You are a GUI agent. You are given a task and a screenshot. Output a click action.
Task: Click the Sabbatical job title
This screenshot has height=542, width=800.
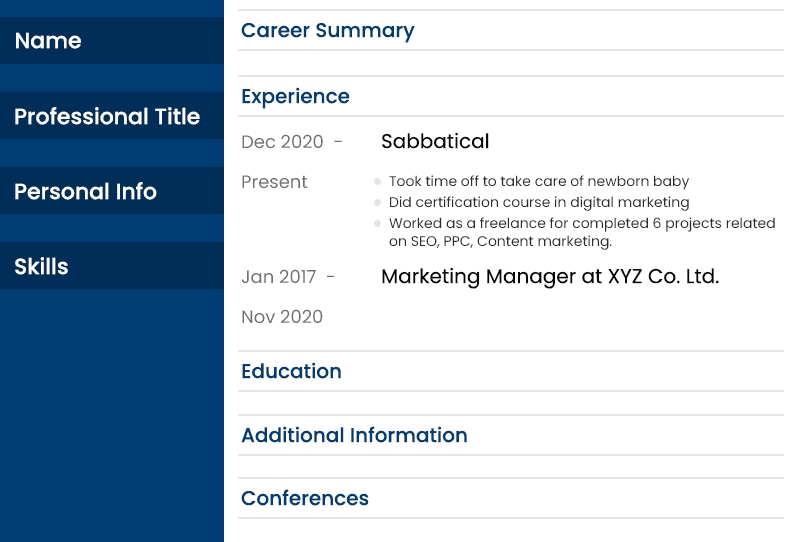click(435, 141)
